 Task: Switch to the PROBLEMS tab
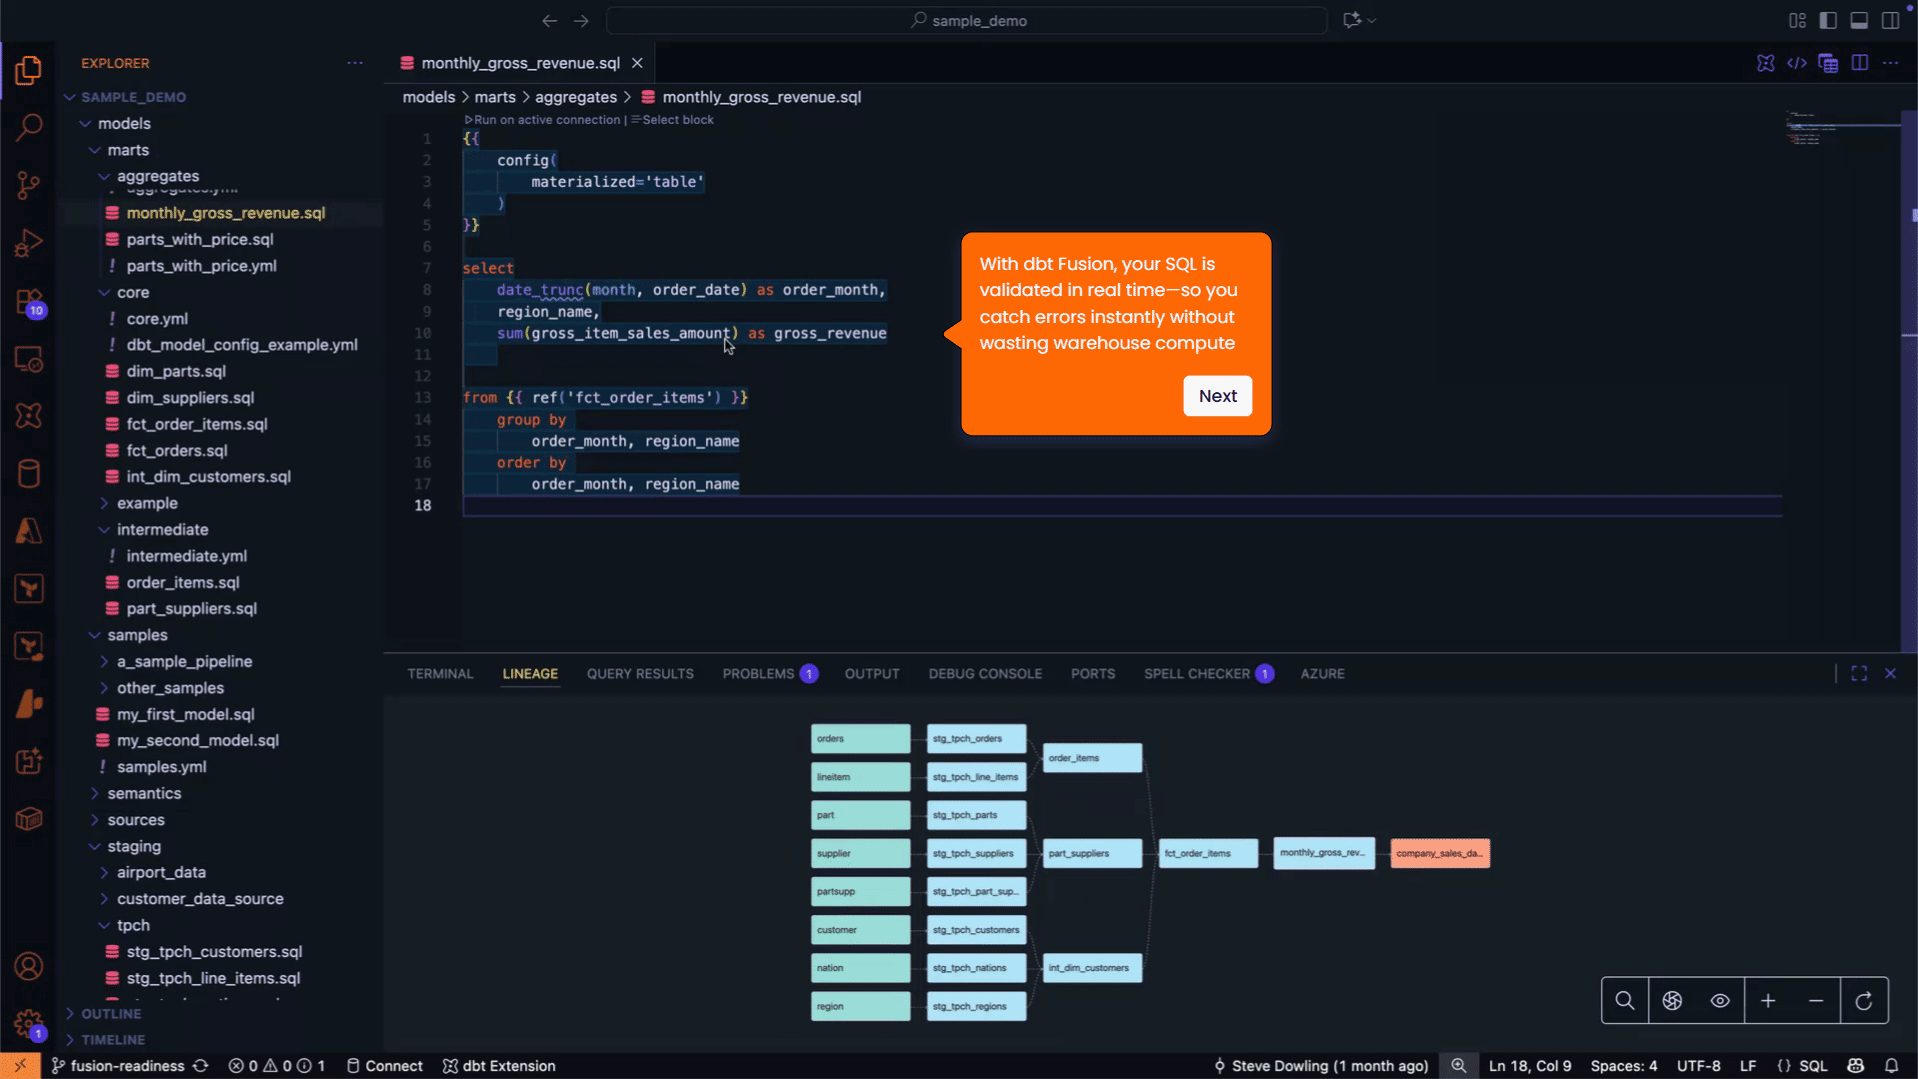[x=758, y=674]
